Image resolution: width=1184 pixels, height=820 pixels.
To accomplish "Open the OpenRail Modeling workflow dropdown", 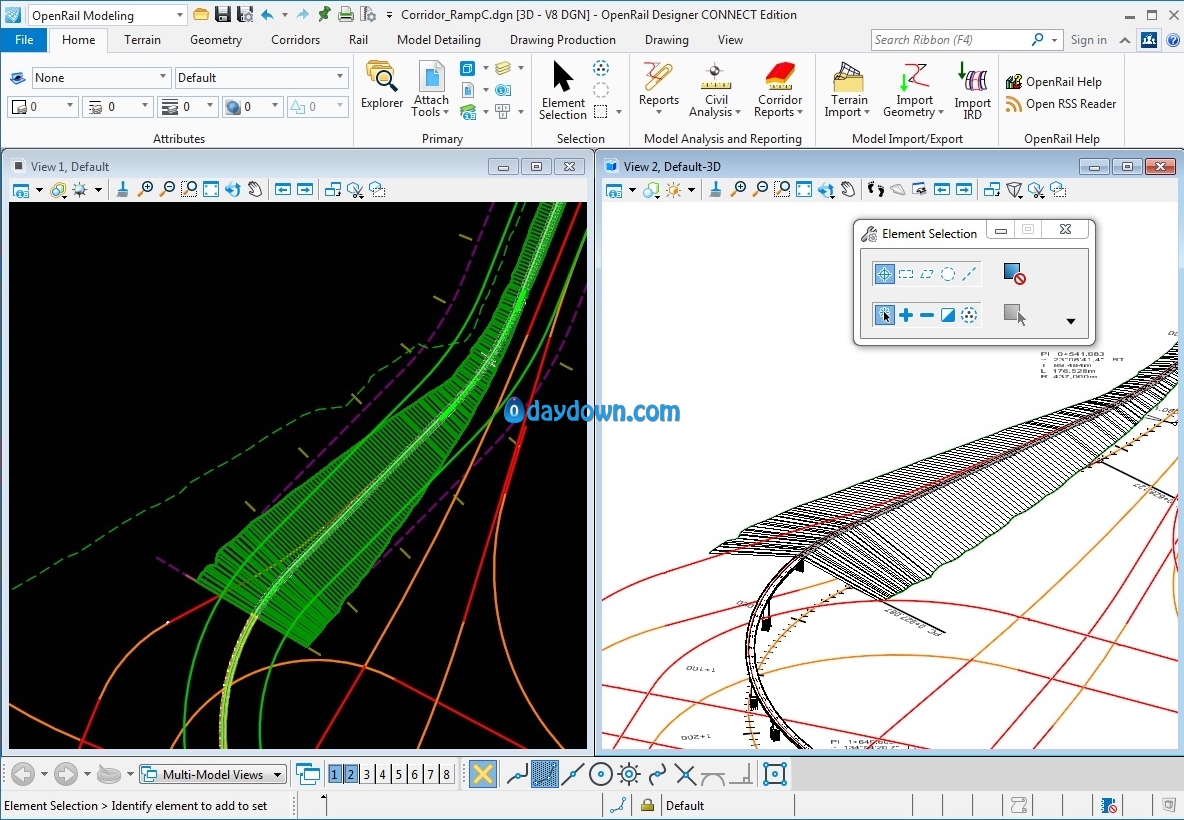I will (x=106, y=15).
